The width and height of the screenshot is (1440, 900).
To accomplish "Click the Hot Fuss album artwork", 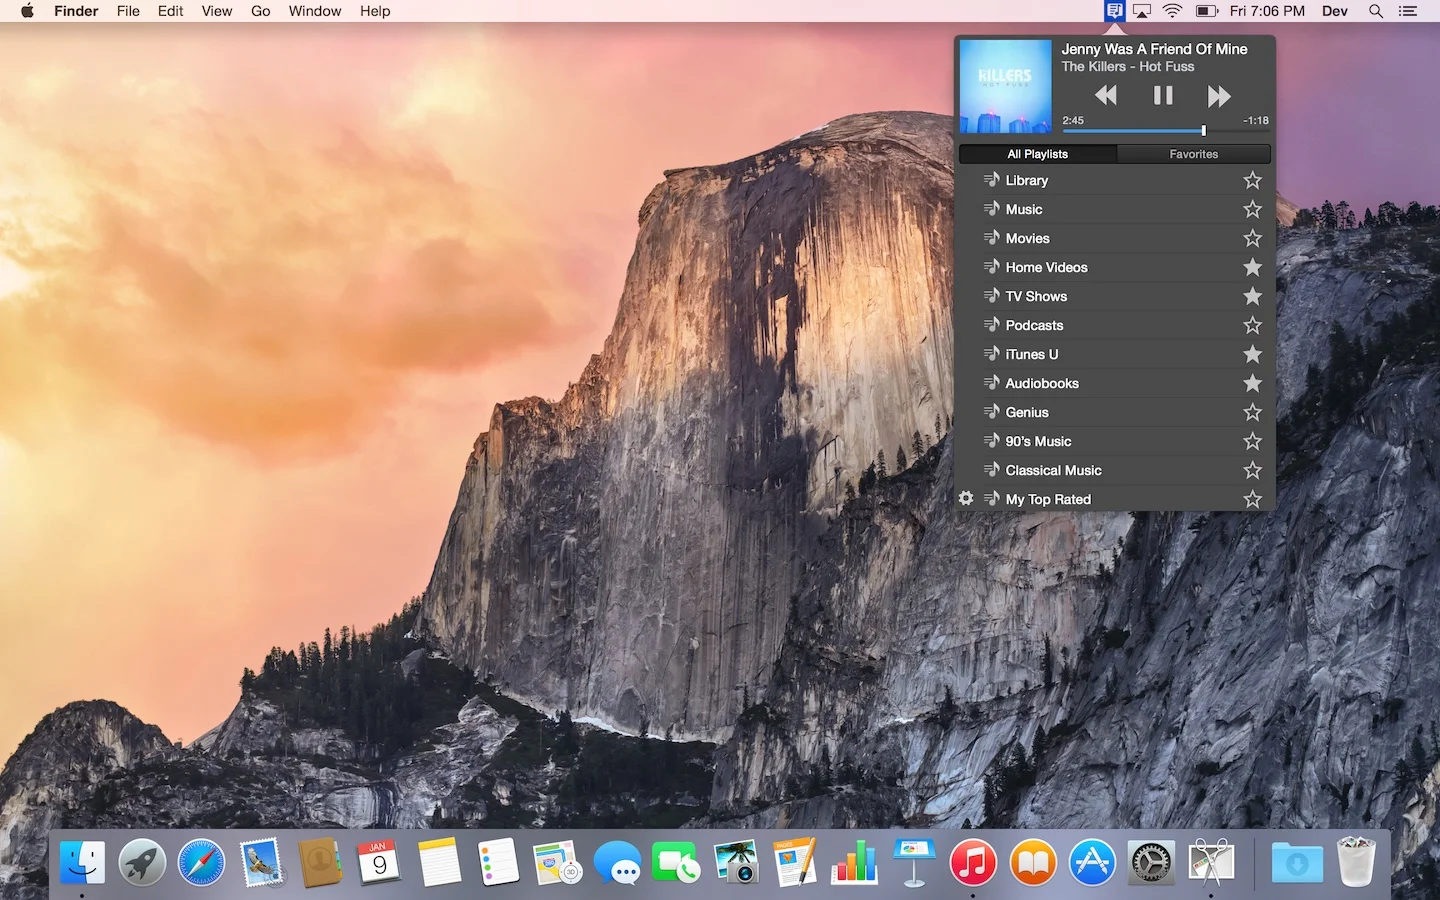I will point(1005,86).
